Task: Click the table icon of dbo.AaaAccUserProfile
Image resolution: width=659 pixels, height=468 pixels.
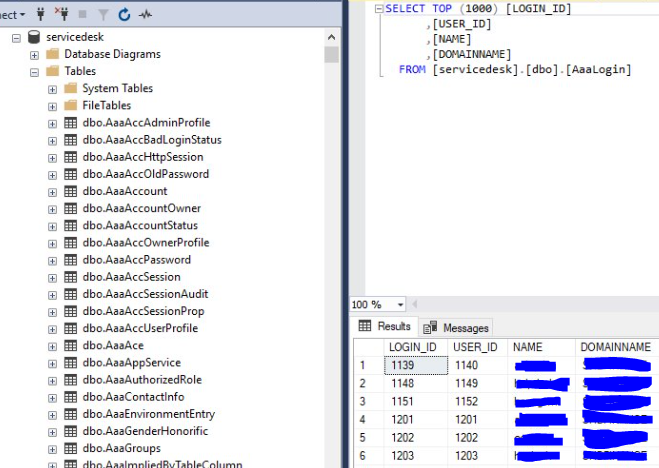Action: (x=71, y=328)
